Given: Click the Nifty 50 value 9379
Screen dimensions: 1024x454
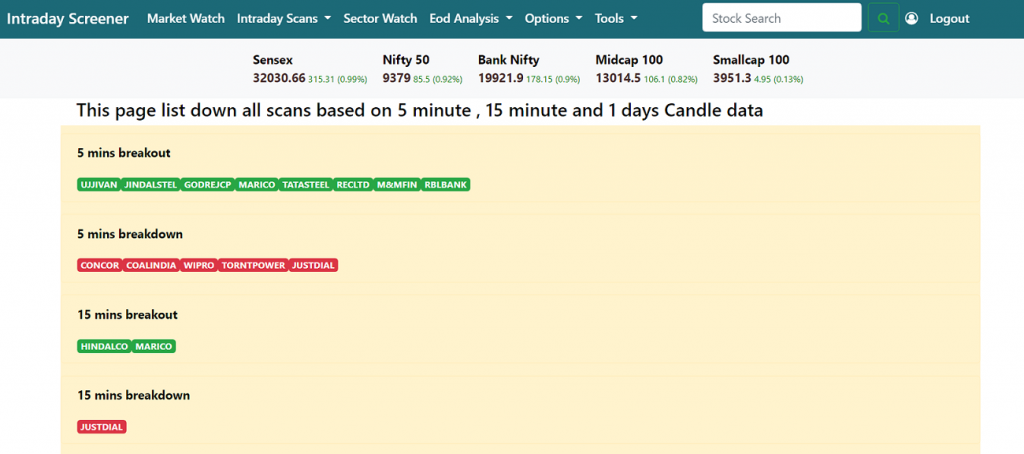Looking at the screenshot, I should [x=396, y=78].
